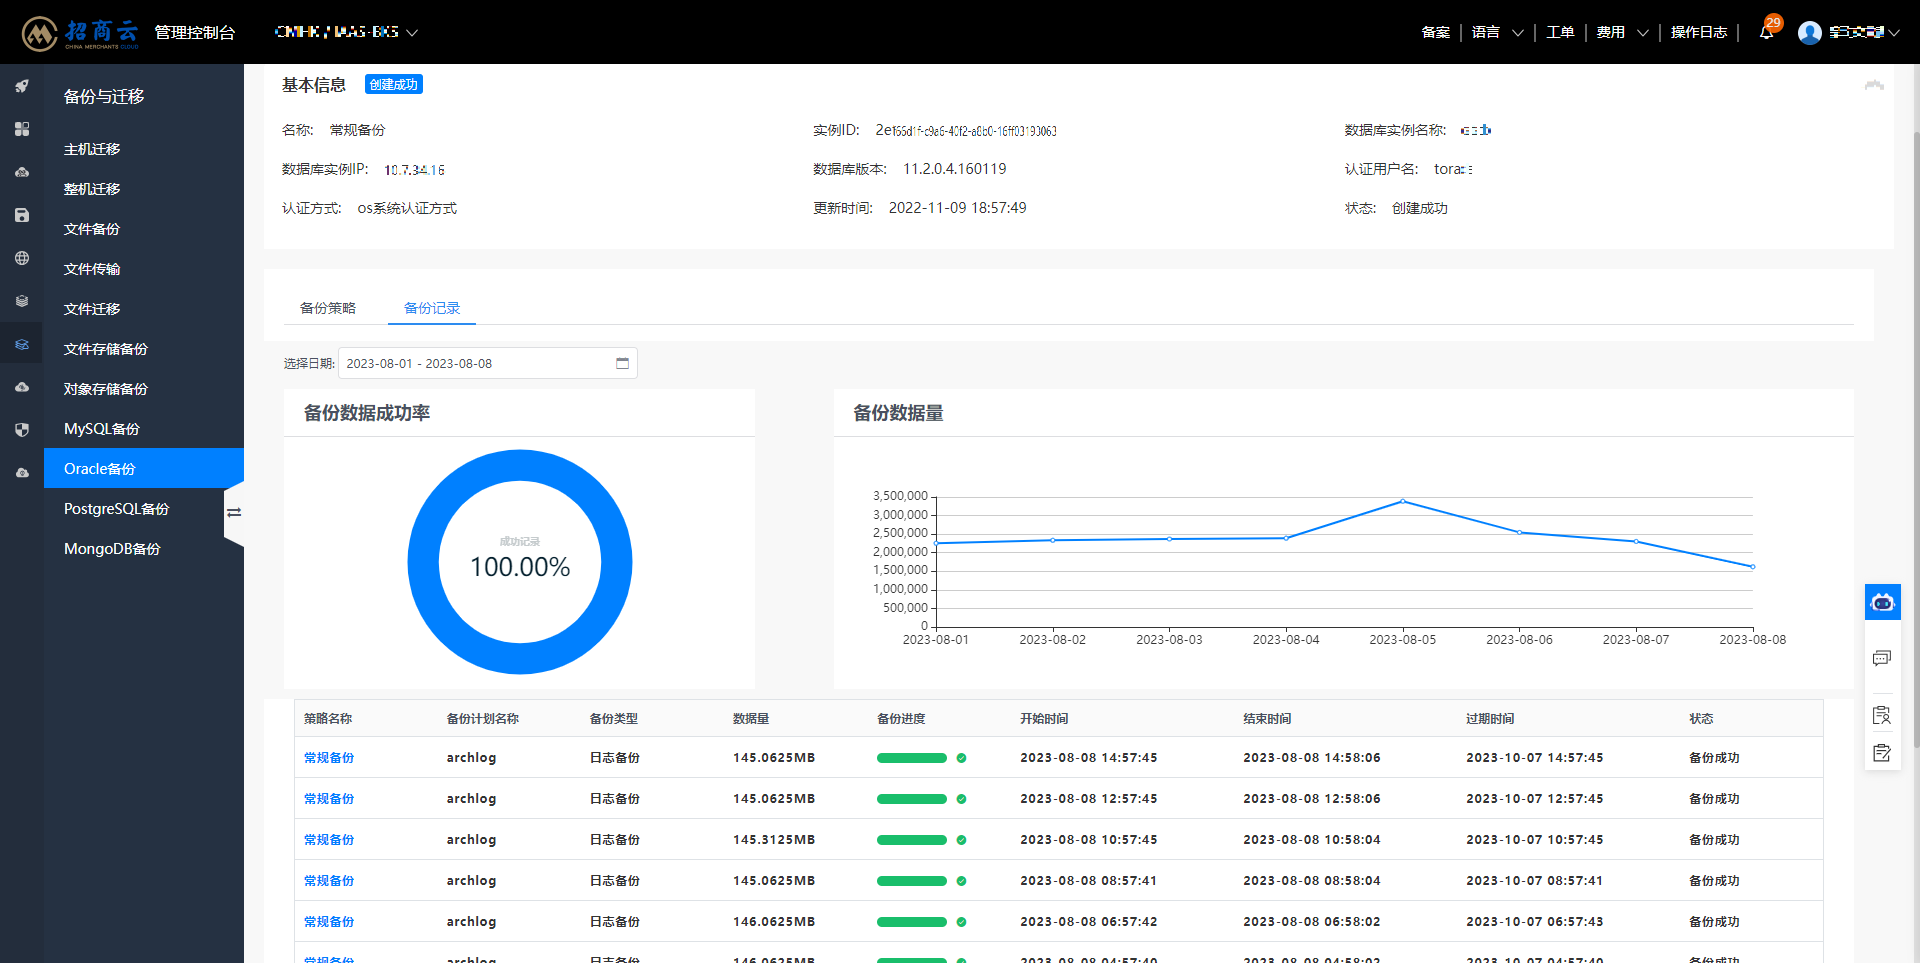Click the 100.00% success rate donut chart
This screenshot has height=963, width=1920.
coord(520,562)
